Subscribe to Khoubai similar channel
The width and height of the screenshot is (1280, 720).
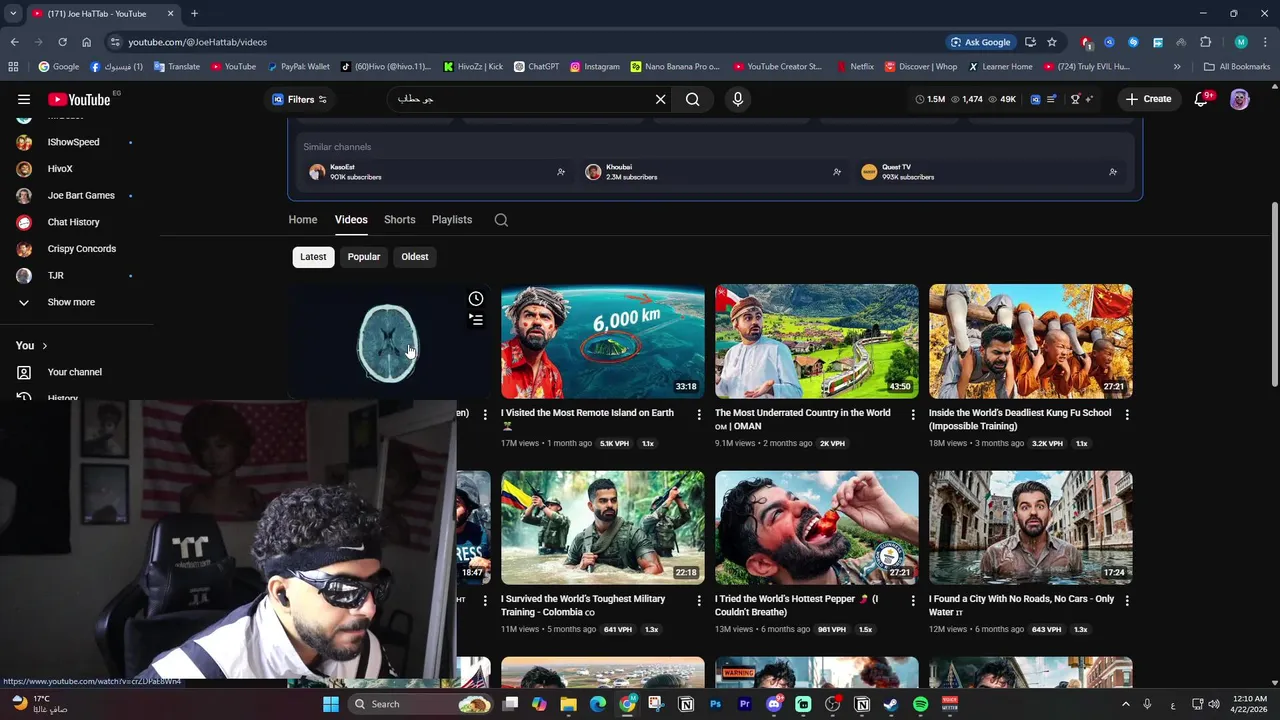pos(837,172)
